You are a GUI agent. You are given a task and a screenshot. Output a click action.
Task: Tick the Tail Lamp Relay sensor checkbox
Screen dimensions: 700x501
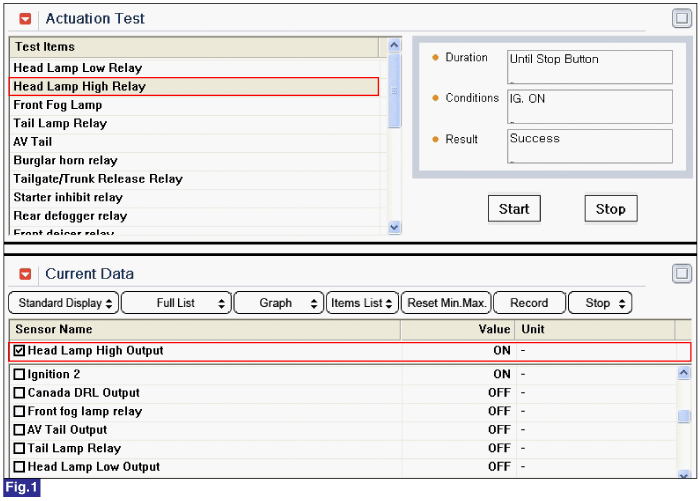19,448
